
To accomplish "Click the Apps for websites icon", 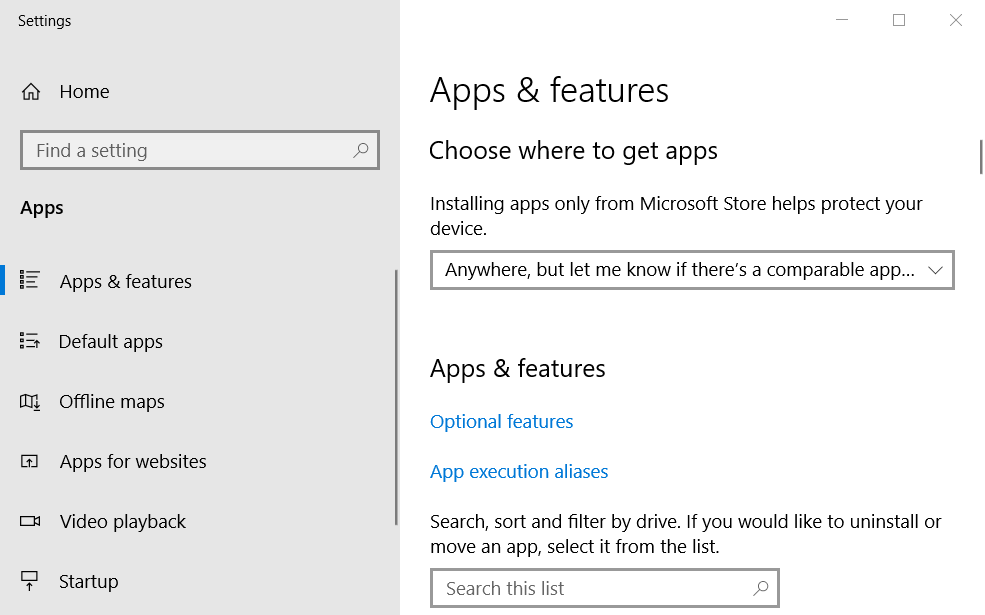I will pos(30,462).
